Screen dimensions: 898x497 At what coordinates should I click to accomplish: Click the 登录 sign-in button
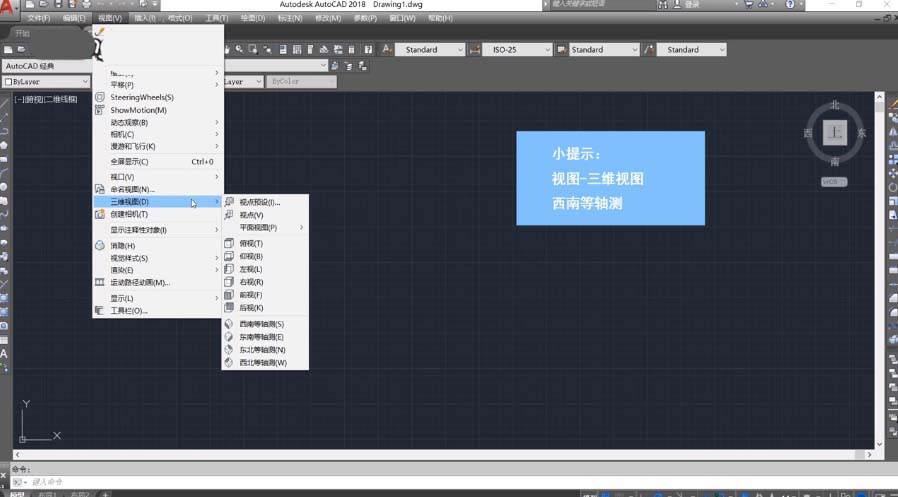(x=692, y=4)
